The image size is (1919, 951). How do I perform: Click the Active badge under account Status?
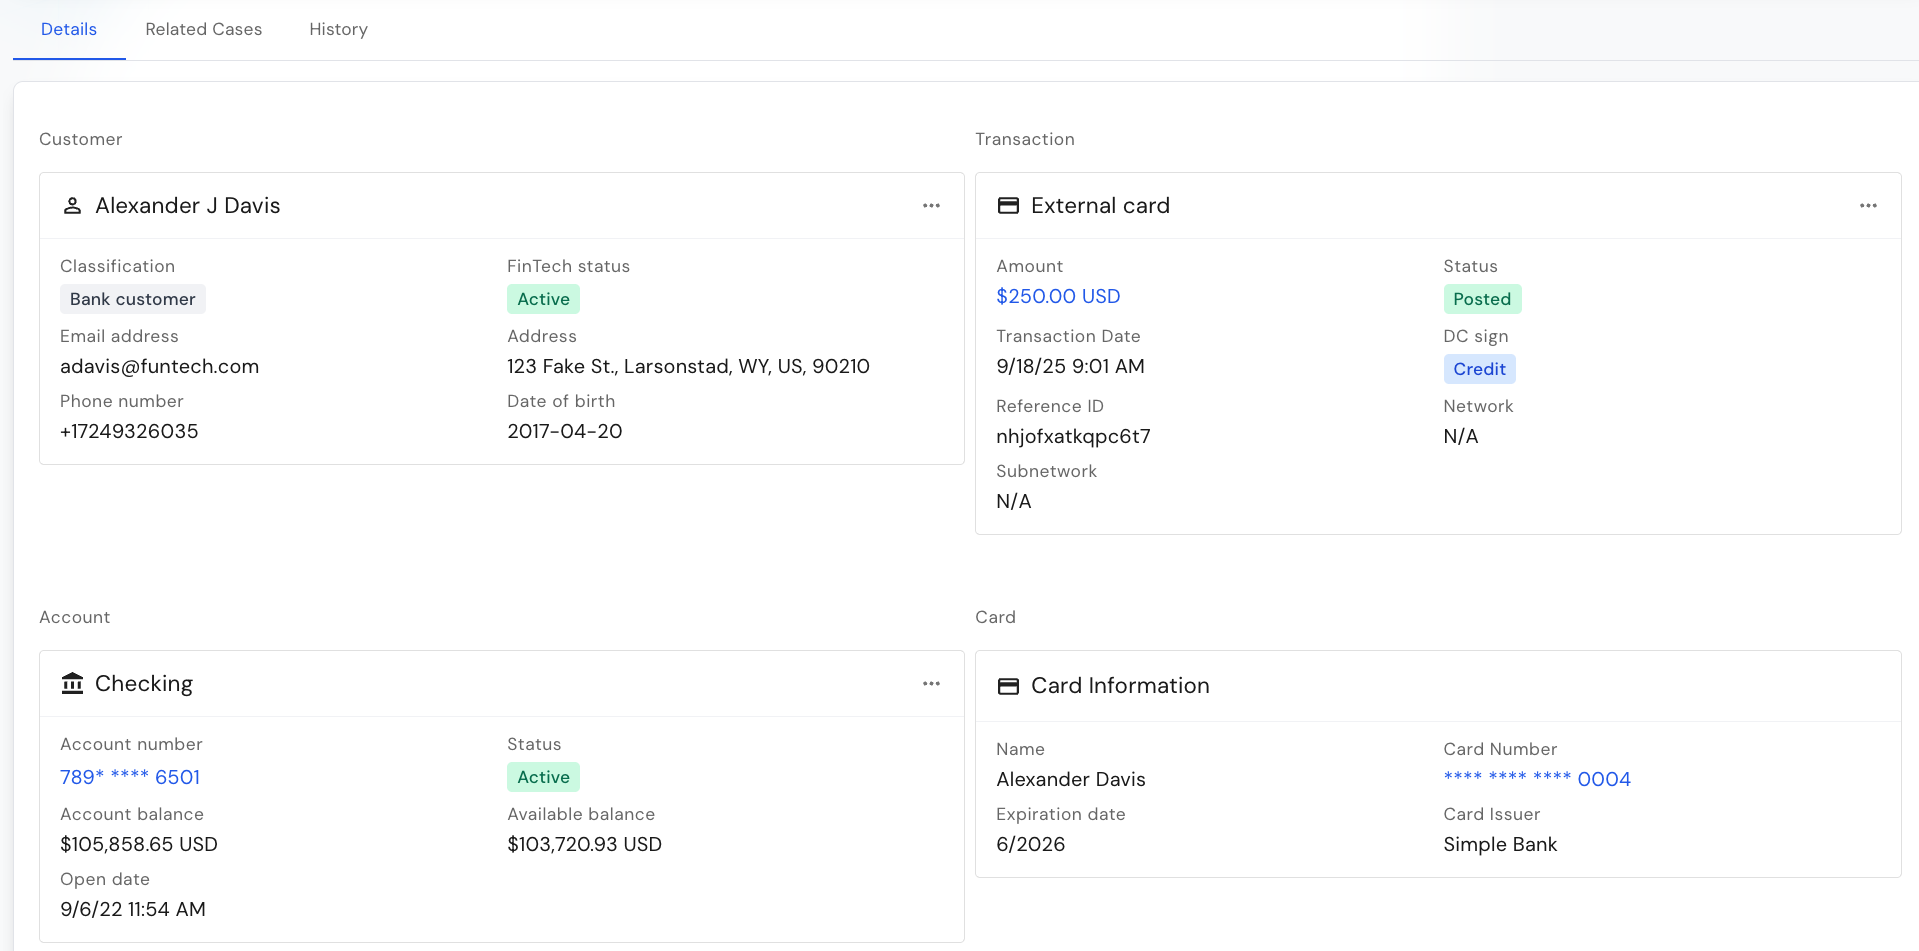543,778
